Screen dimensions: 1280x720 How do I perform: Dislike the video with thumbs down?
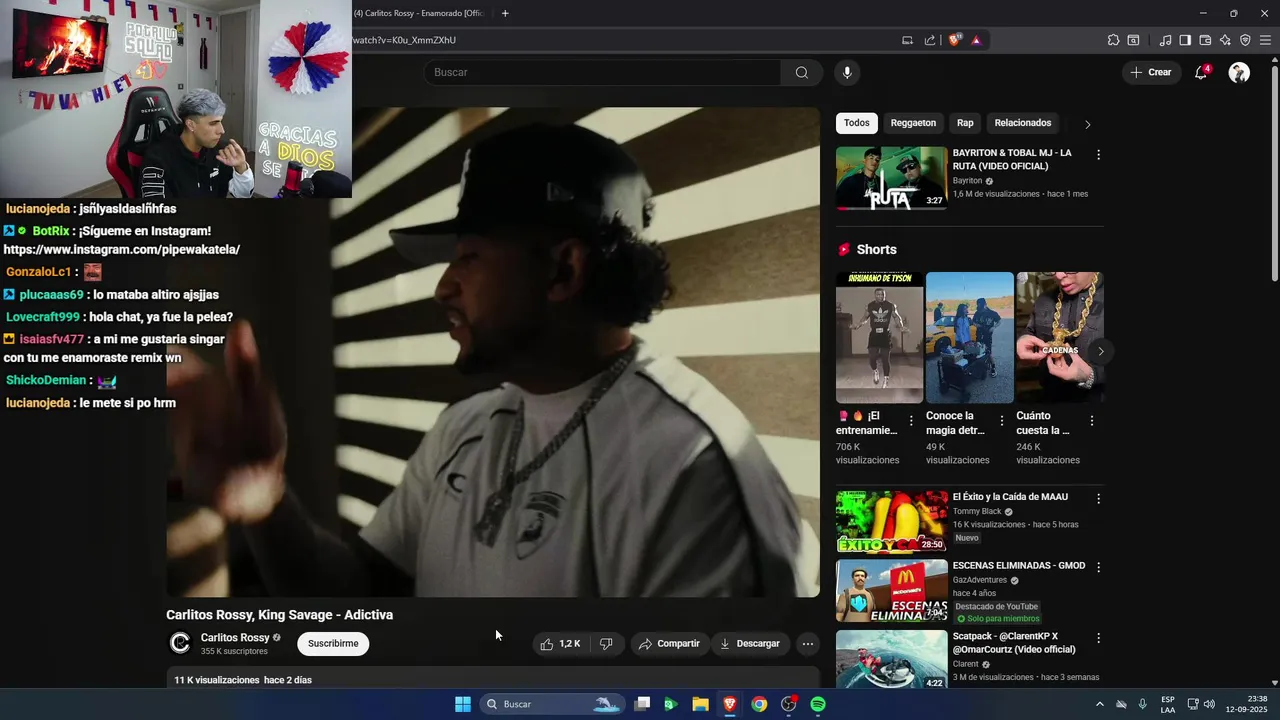[606, 644]
